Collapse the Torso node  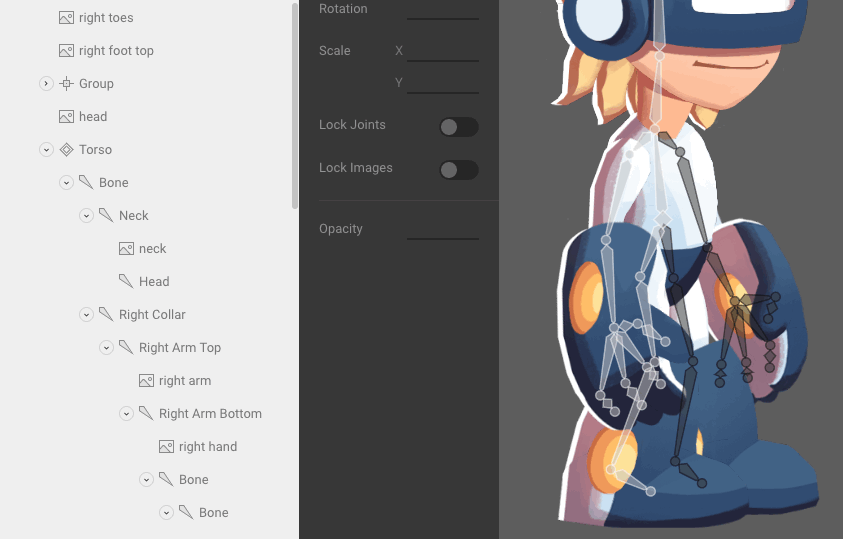coord(46,149)
